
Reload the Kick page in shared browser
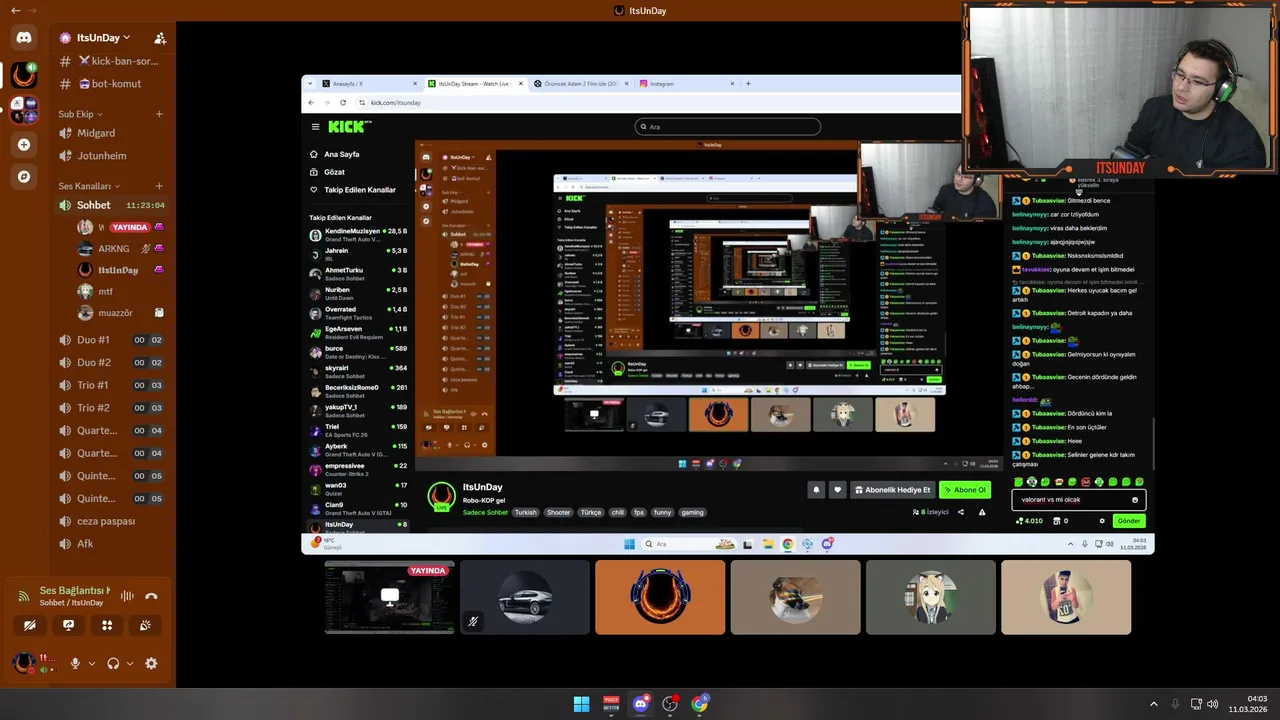[x=343, y=102]
